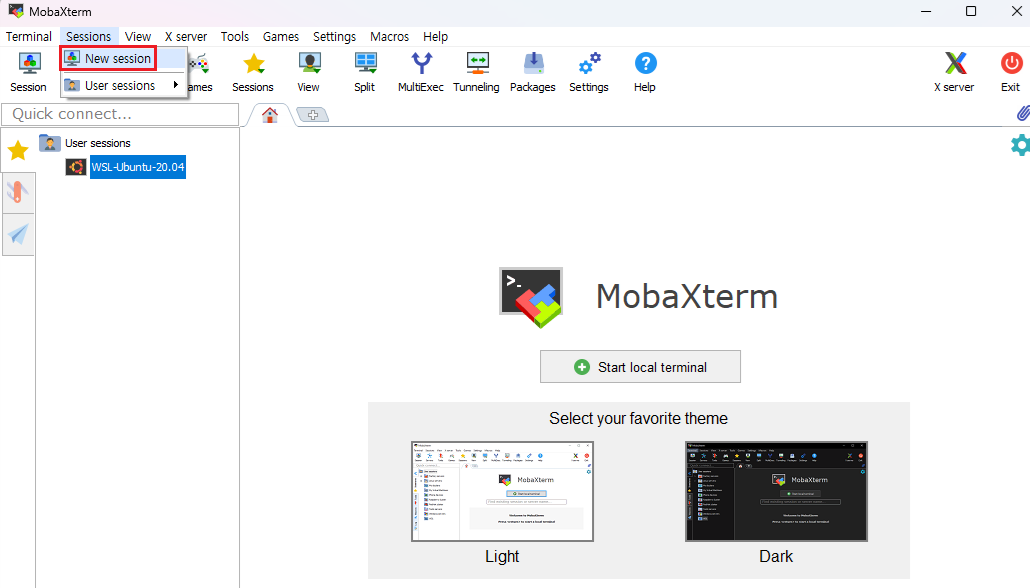This screenshot has width=1030, height=588.
Task: Click the teal gear icon at right edge
Action: 1020,145
